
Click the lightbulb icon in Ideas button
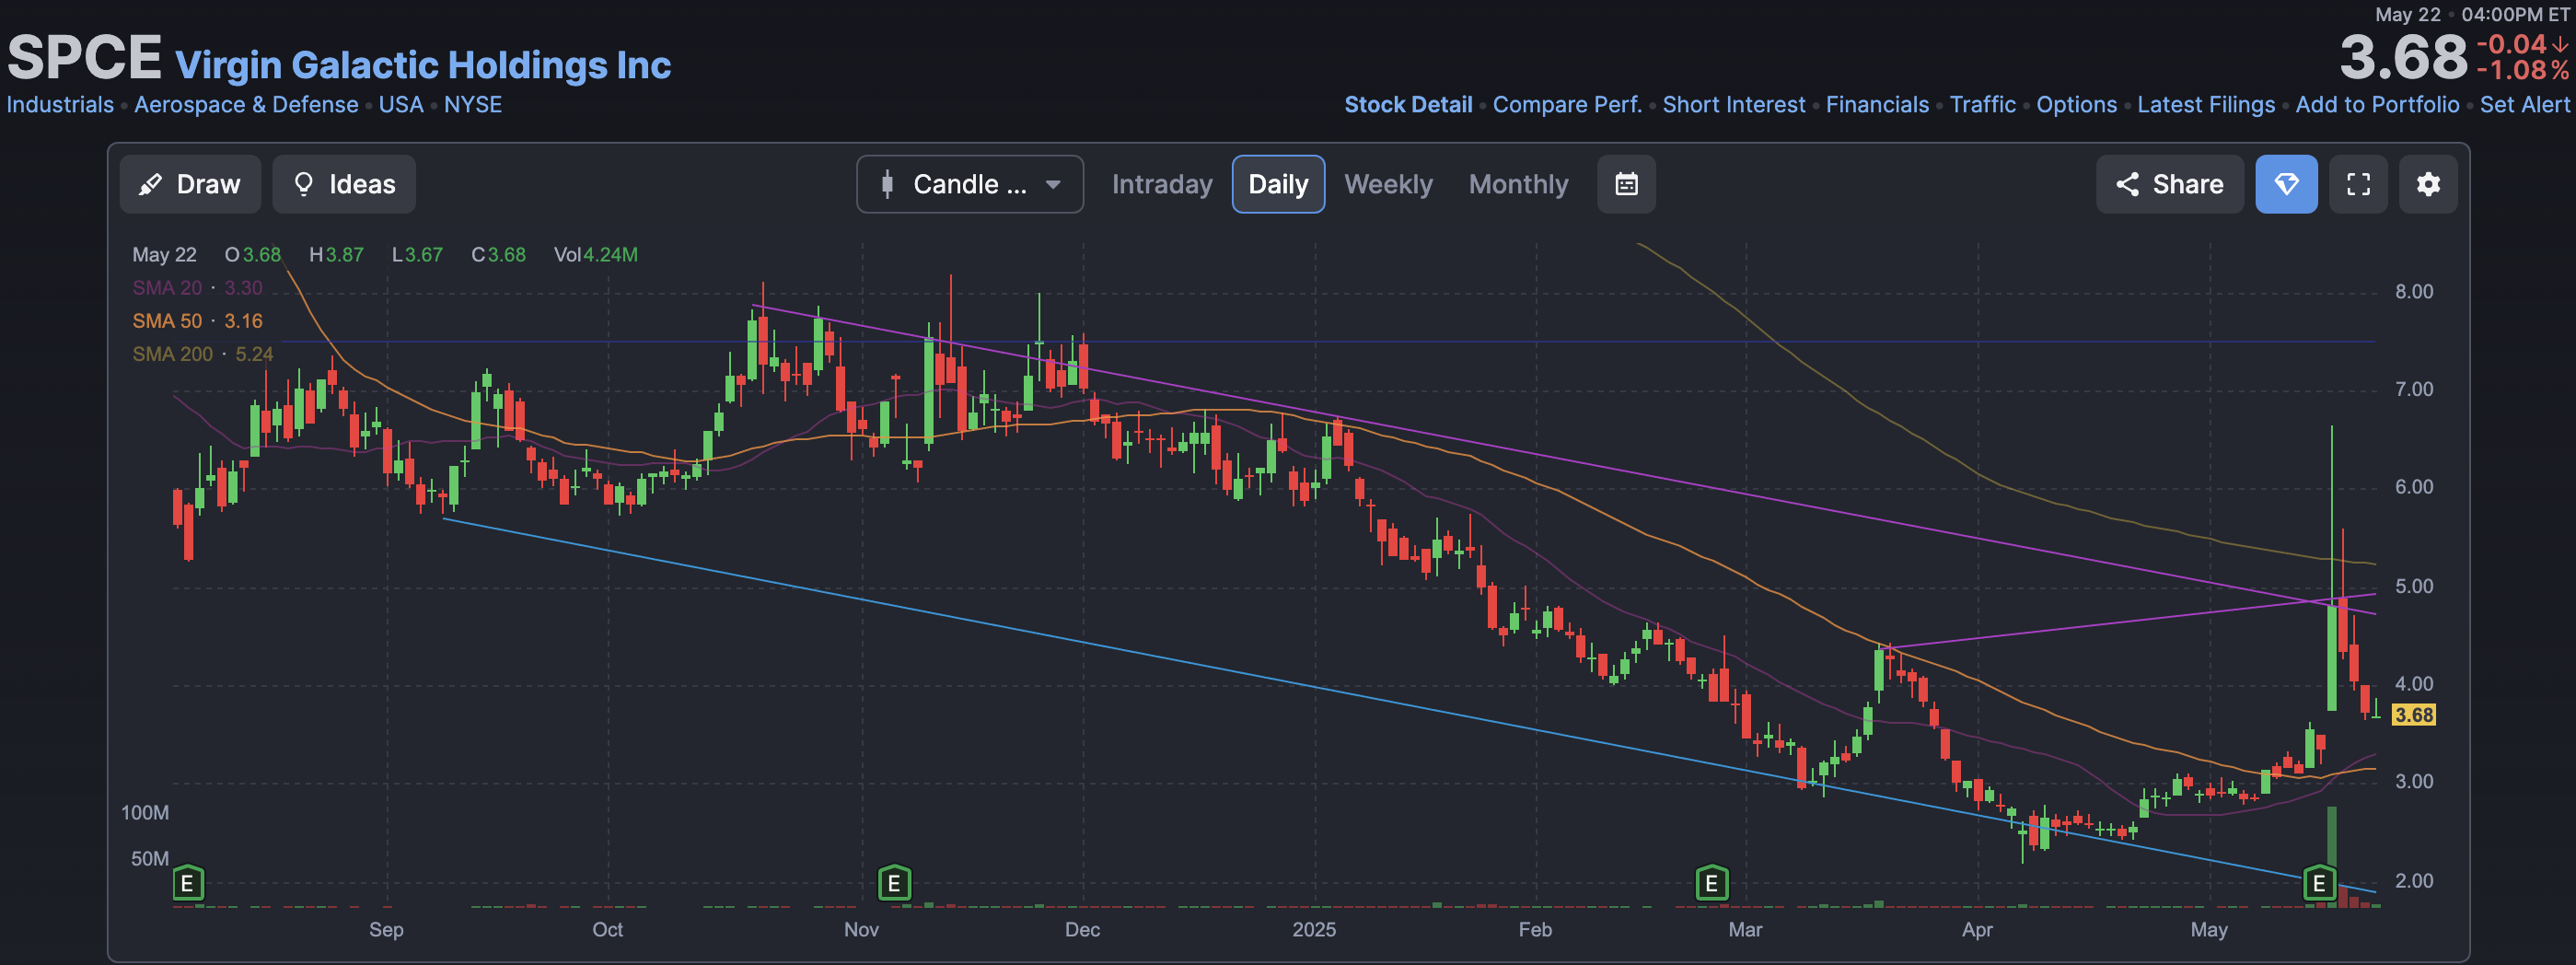click(303, 184)
